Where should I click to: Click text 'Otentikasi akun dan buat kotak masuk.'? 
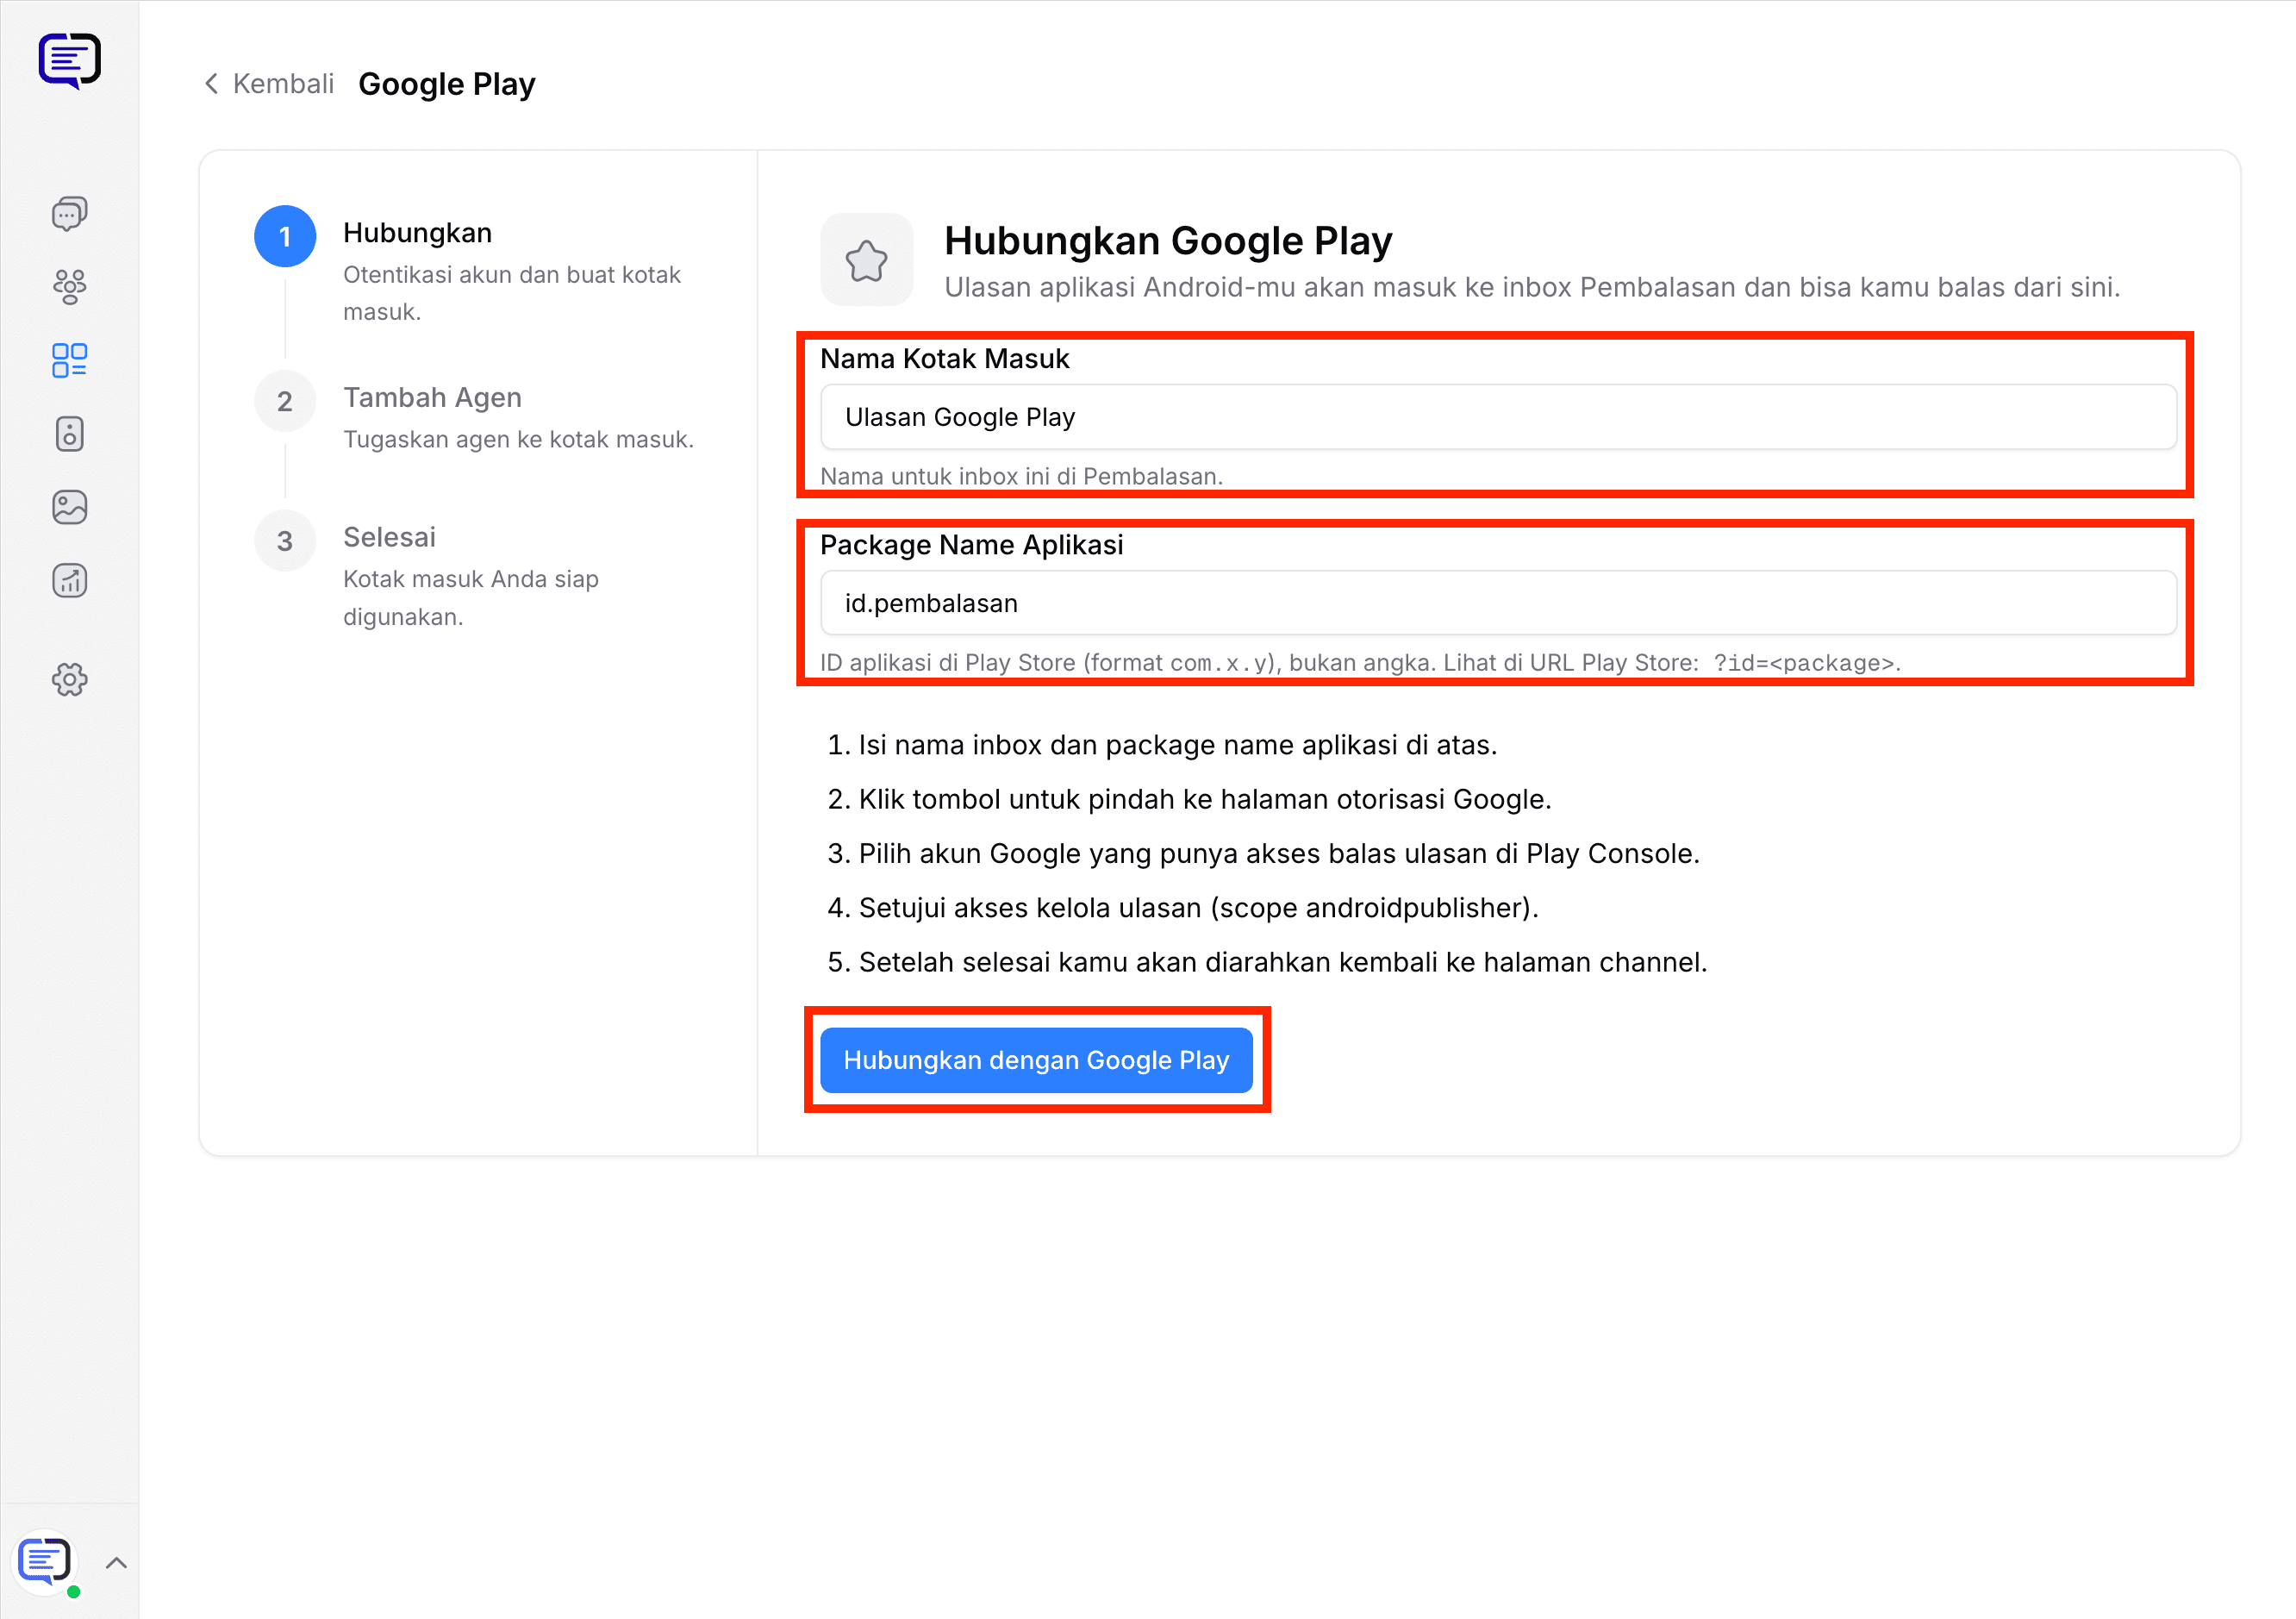(511, 293)
